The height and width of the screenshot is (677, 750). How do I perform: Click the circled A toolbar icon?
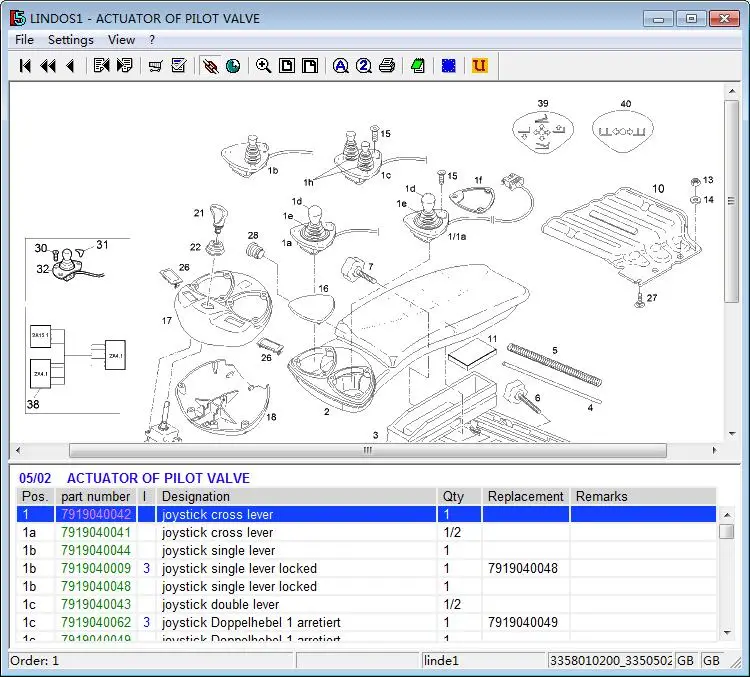point(340,66)
